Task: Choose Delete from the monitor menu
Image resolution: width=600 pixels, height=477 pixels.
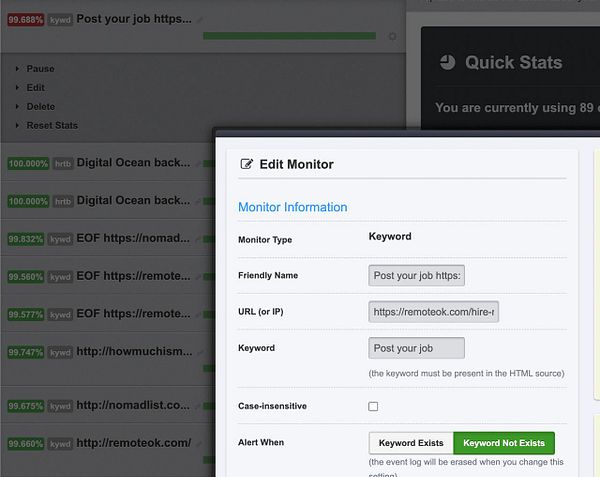Action: [x=41, y=107]
